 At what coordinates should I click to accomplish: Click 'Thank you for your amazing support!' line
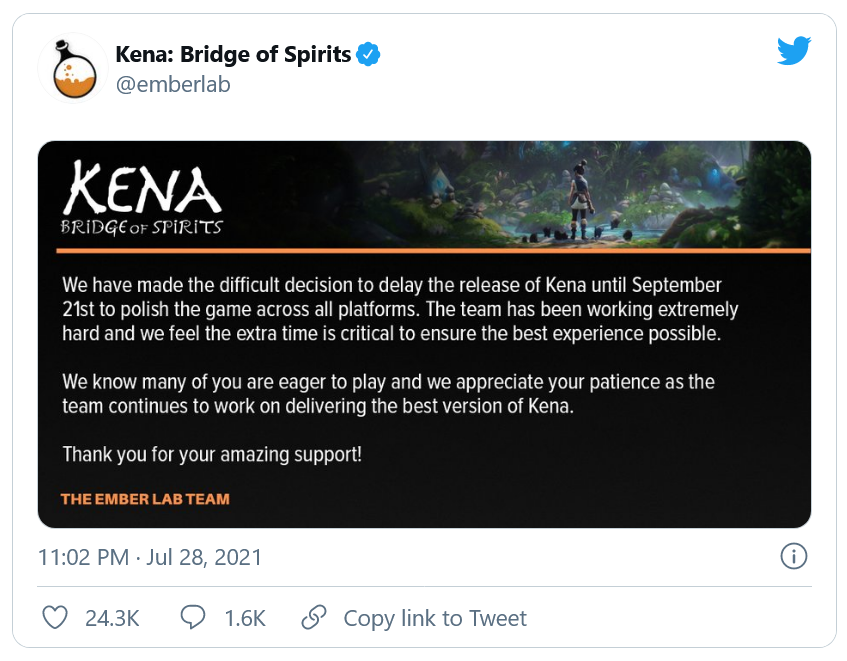[x=212, y=454]
